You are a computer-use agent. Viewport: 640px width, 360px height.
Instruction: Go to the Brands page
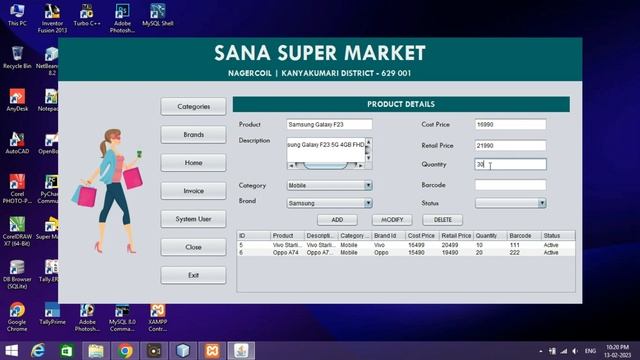(193, 135)
